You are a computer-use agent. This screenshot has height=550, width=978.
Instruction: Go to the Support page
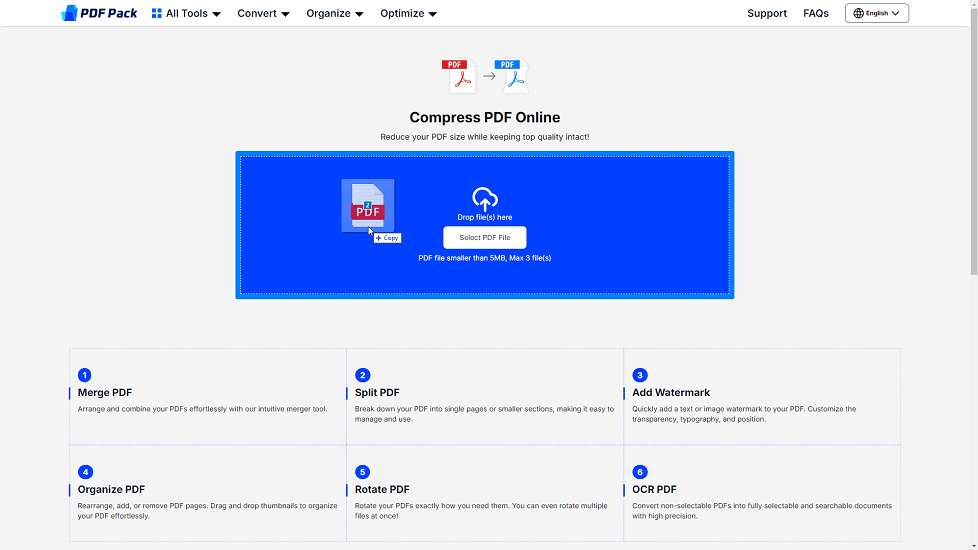point(767,14)
